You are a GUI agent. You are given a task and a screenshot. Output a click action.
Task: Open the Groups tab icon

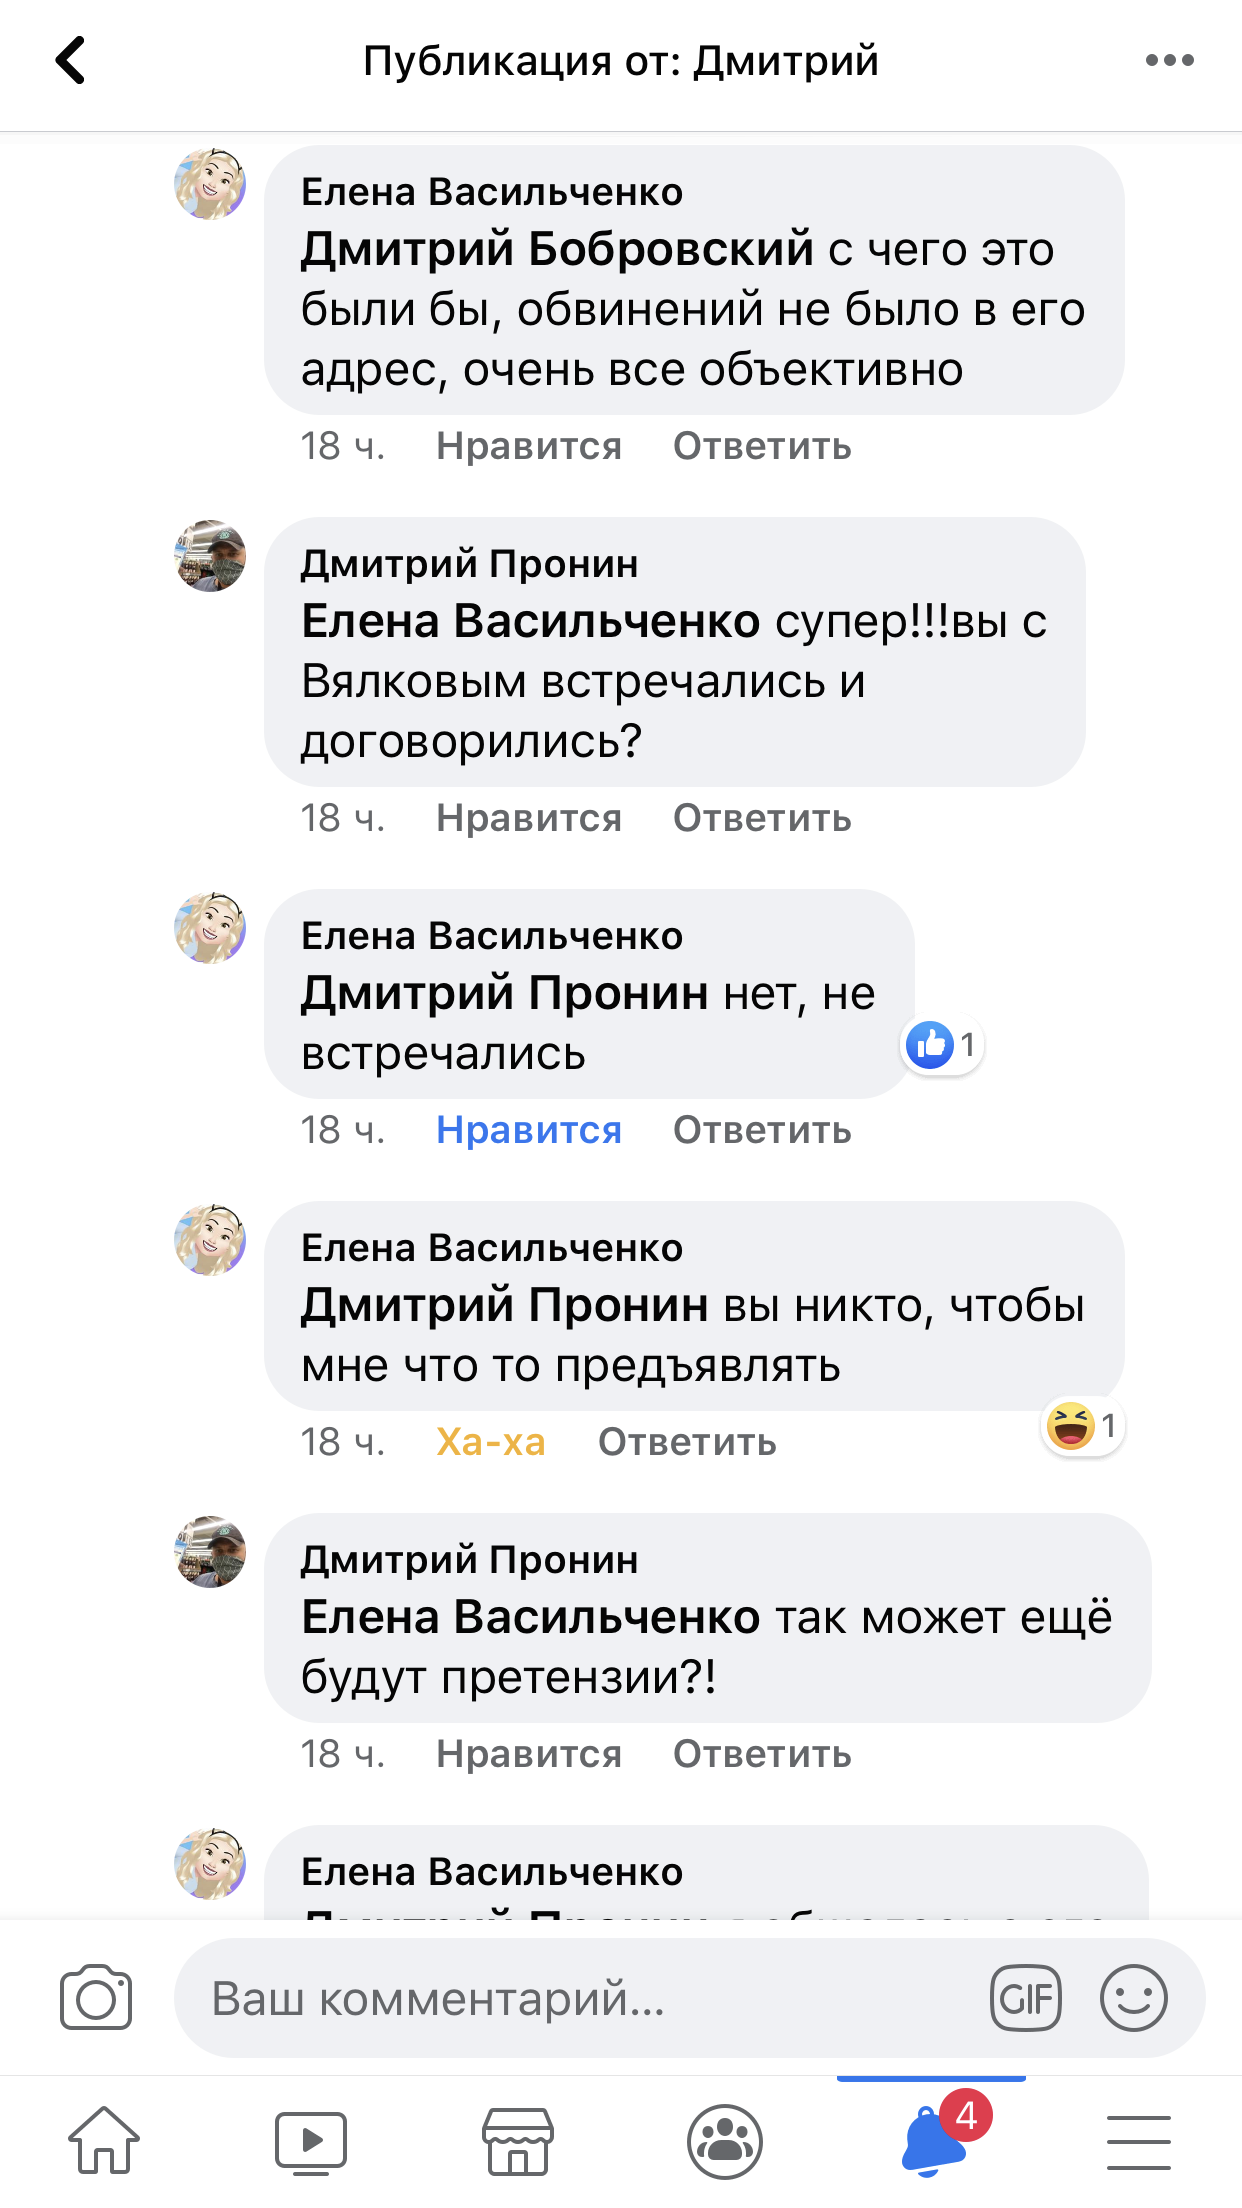click(x=725, y=2142)
